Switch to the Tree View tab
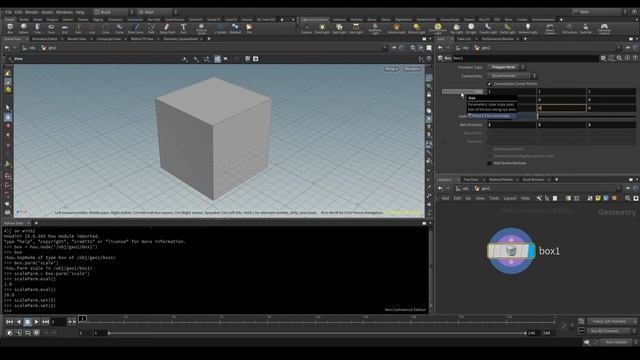Viewport: 640px width, 360px height. (x=471, y=180)
